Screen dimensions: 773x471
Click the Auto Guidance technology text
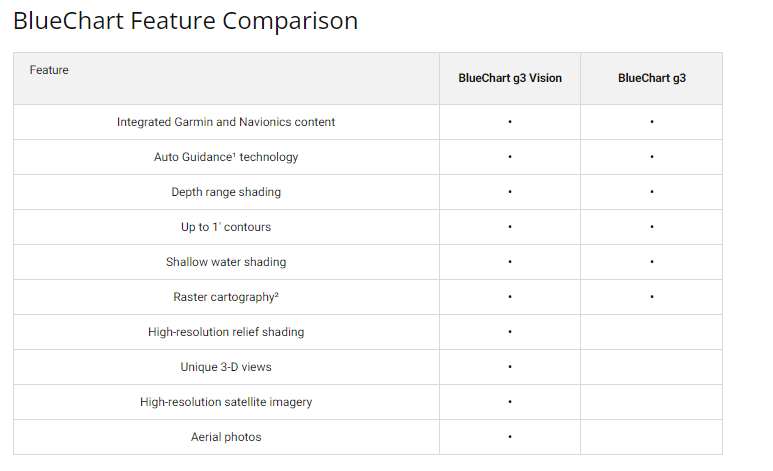(x=226, y=157)
